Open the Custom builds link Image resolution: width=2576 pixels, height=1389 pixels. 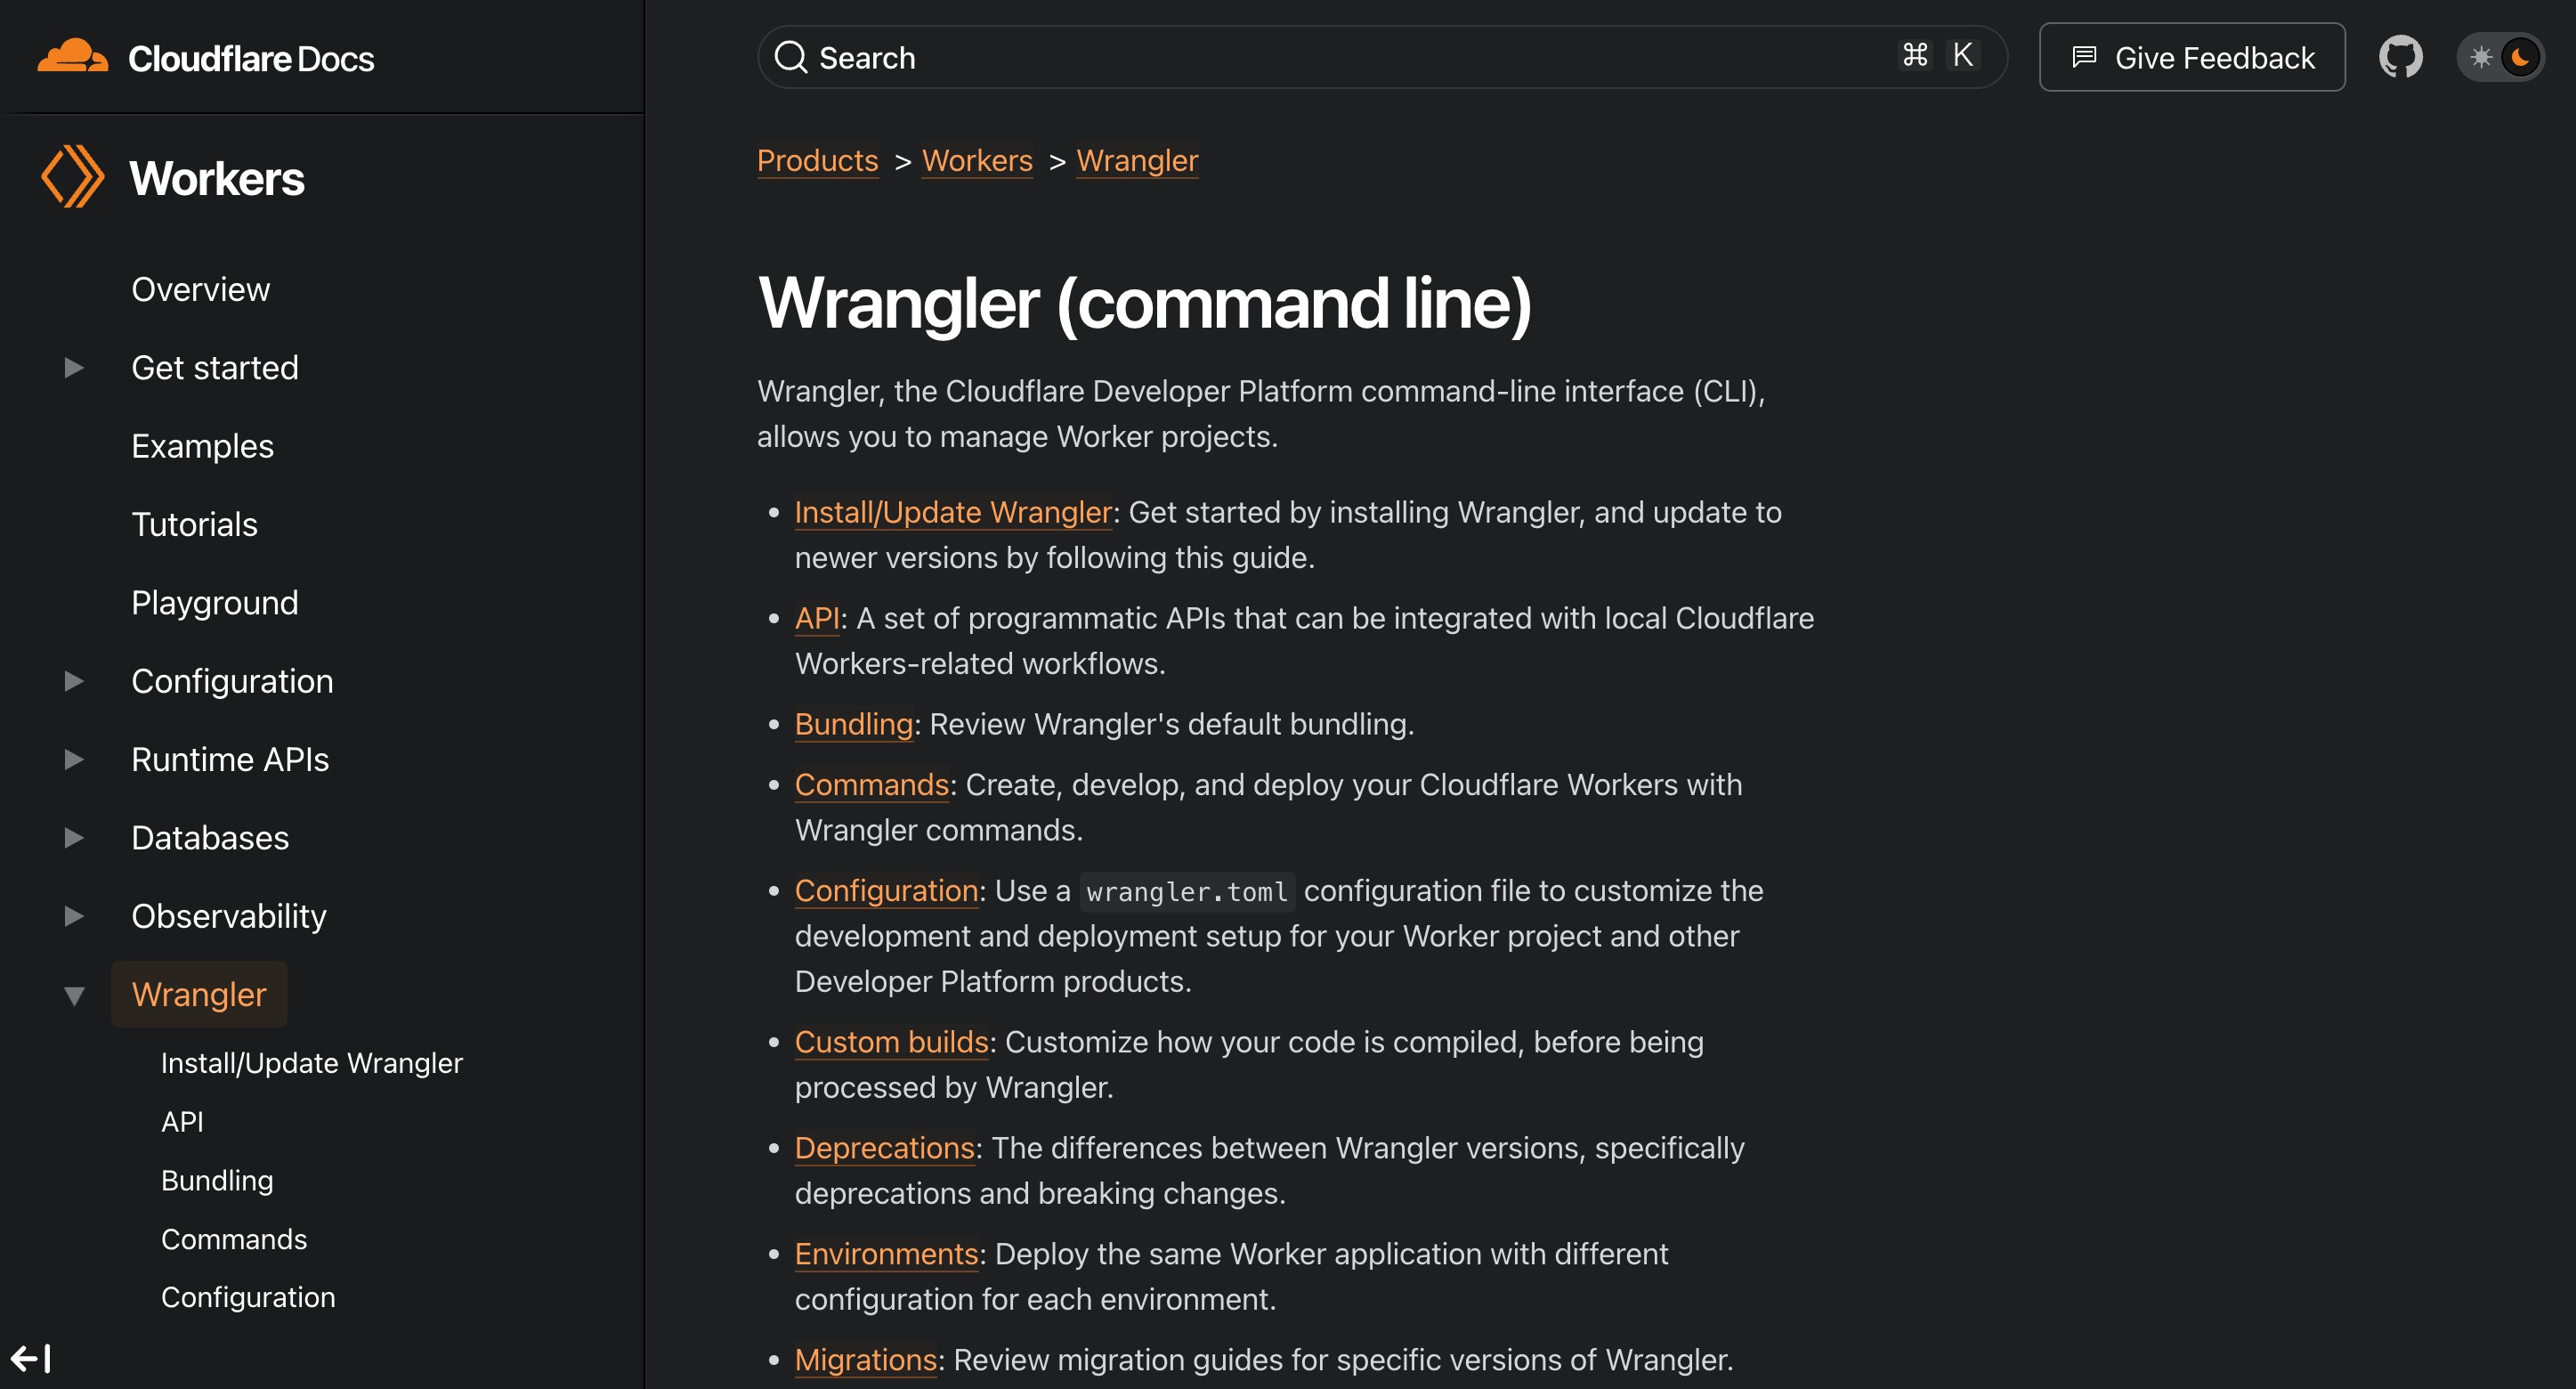pos(891,1042)
